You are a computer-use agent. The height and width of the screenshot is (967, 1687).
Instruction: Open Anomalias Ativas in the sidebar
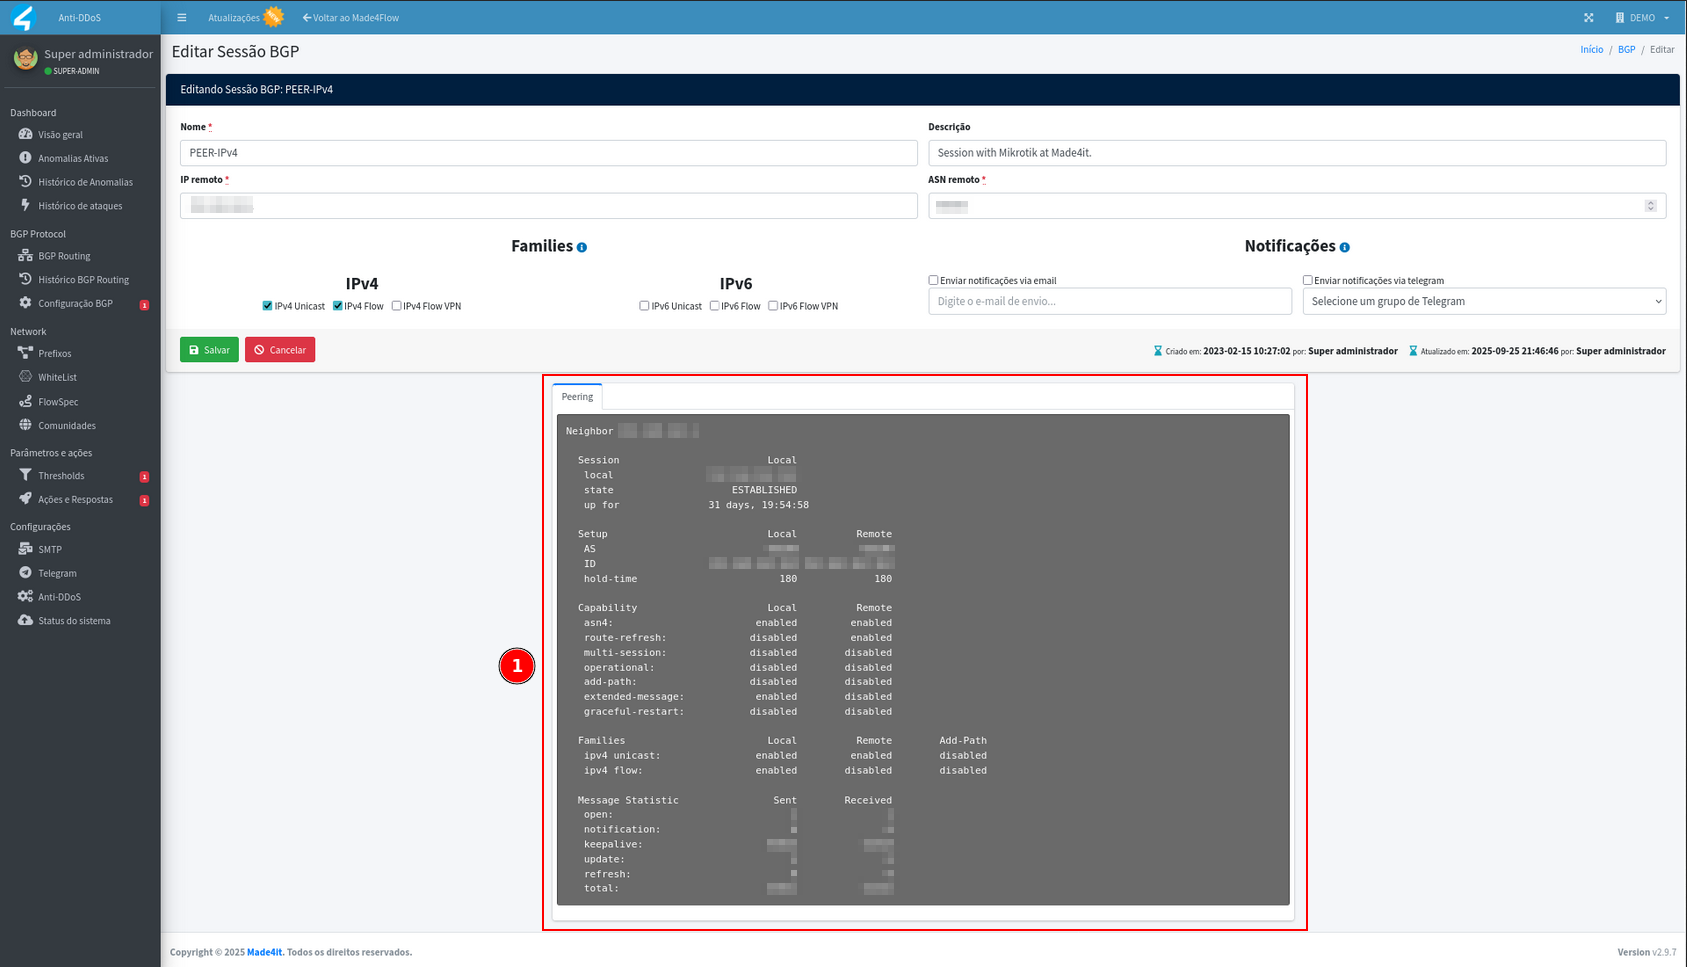[x=73, y=158]
